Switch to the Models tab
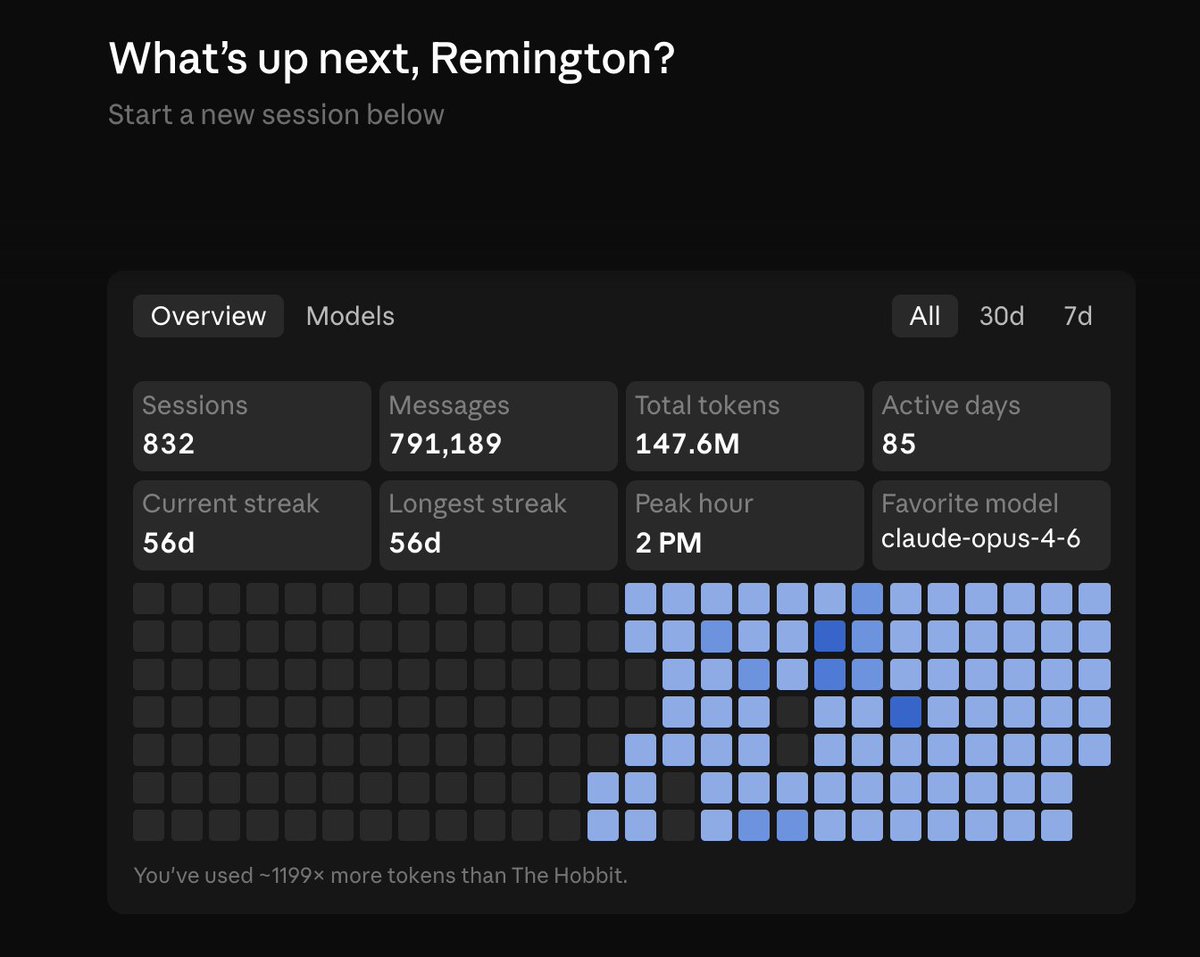 349,316
